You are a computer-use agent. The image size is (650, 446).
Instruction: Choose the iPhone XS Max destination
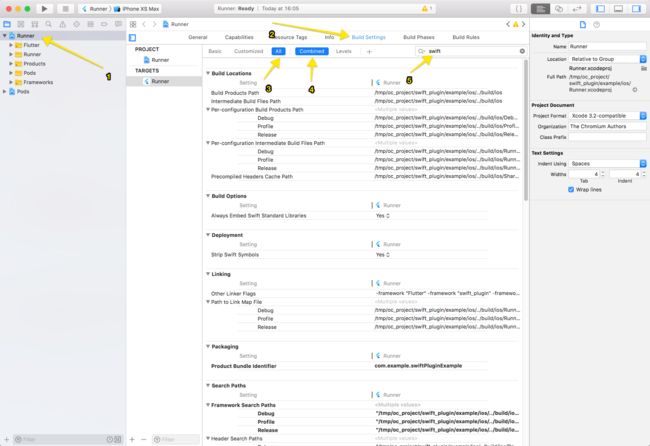click(x=136, y=9)
